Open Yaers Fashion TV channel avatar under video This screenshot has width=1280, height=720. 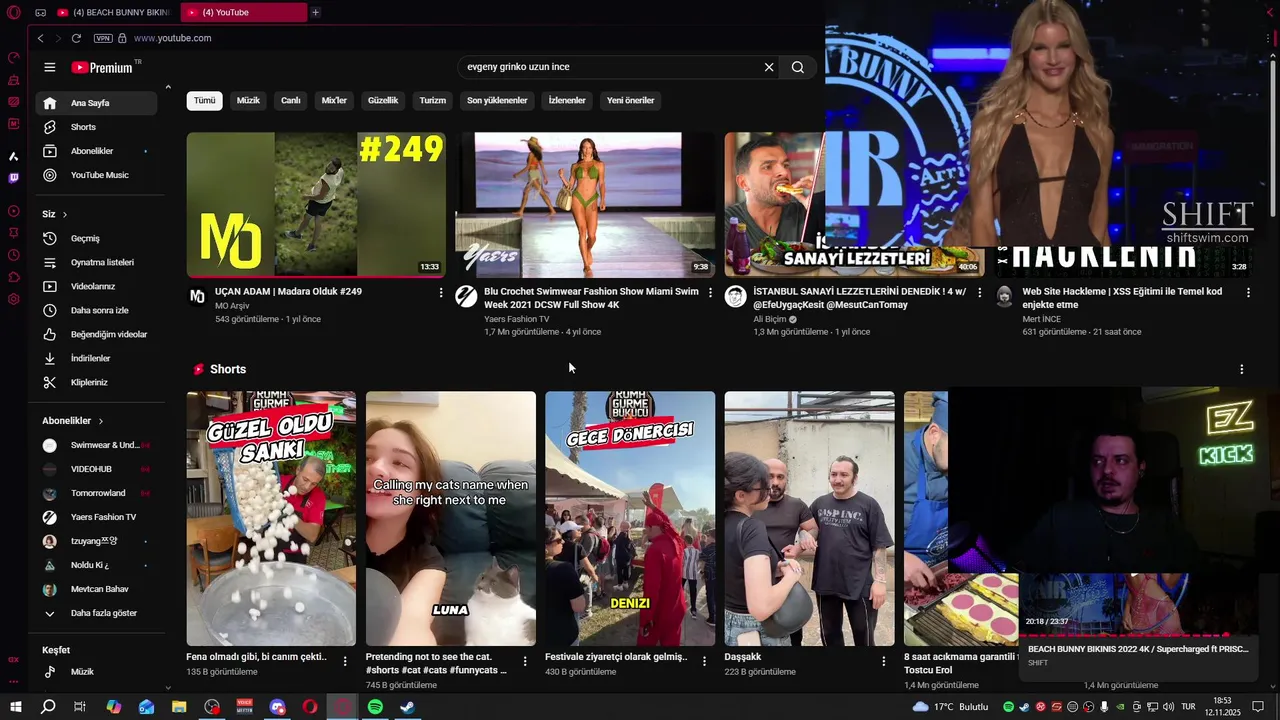click(466, 296)
